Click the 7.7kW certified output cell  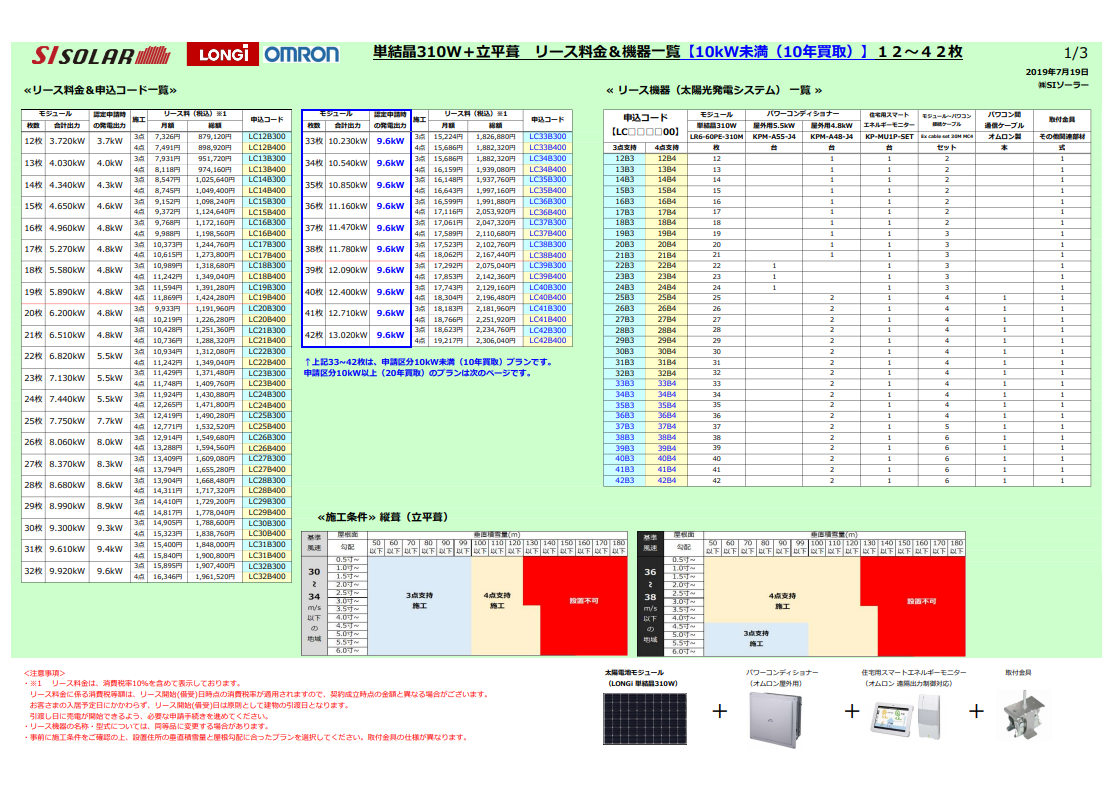pos(110,421)
